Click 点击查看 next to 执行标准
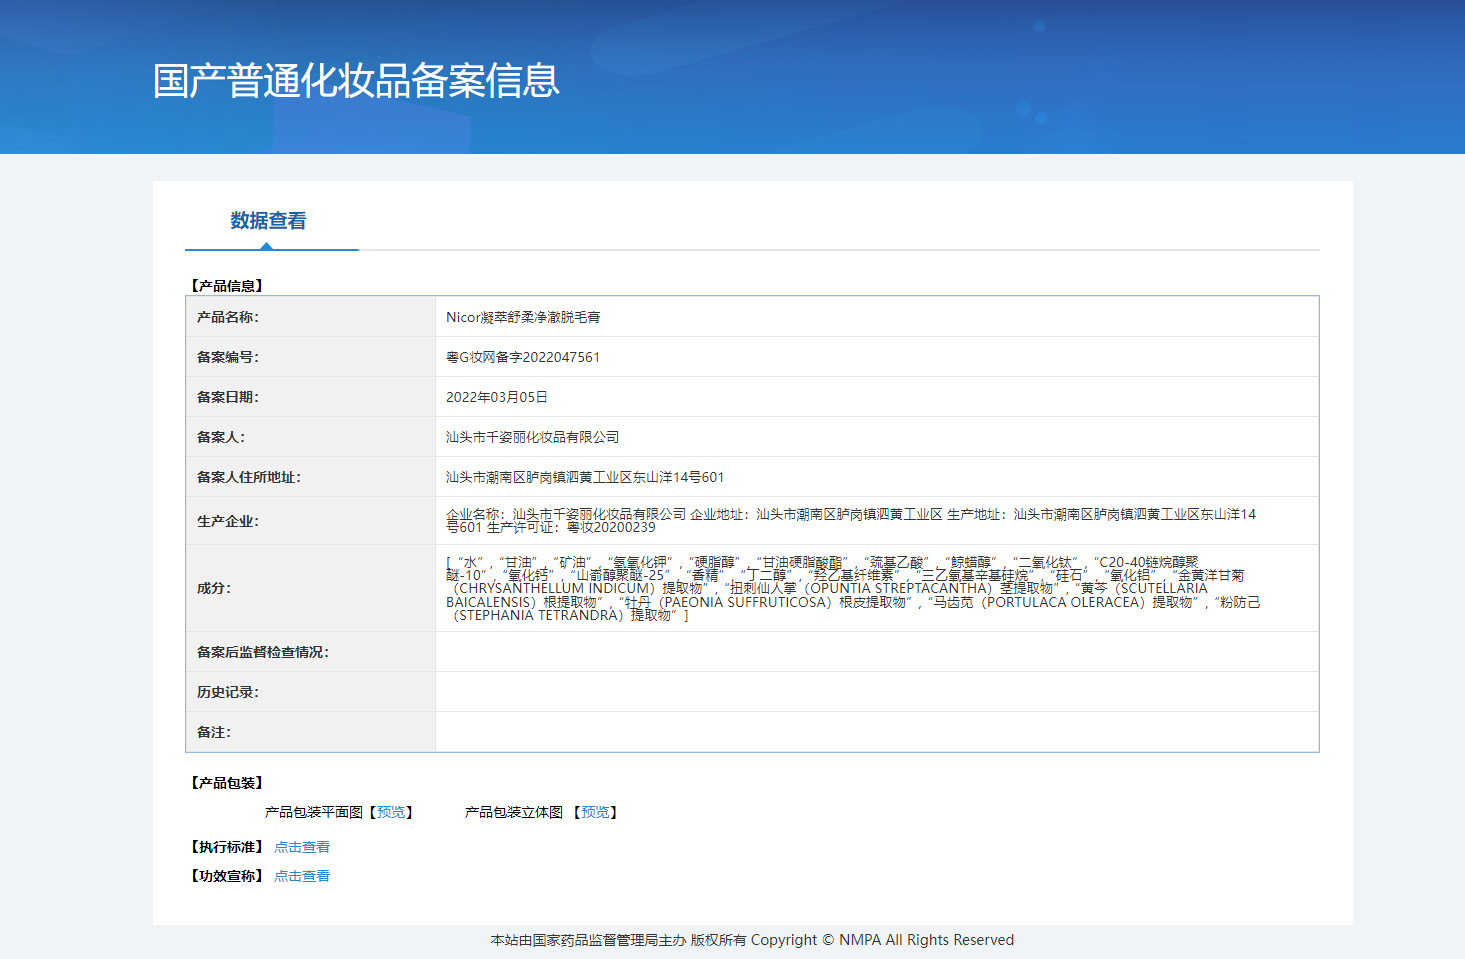Screen dimensions: 1465x959 (x=302, y=846)
